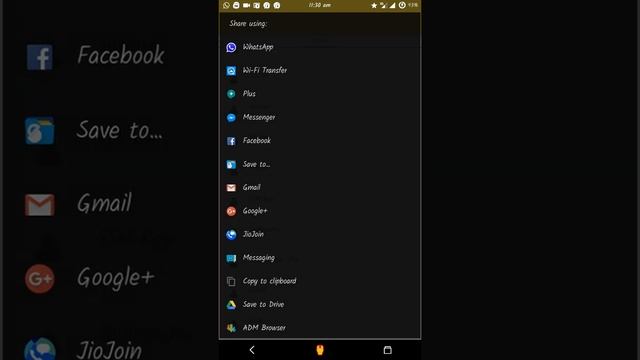Click large Save to... icon in background

(x=40, y=131)
